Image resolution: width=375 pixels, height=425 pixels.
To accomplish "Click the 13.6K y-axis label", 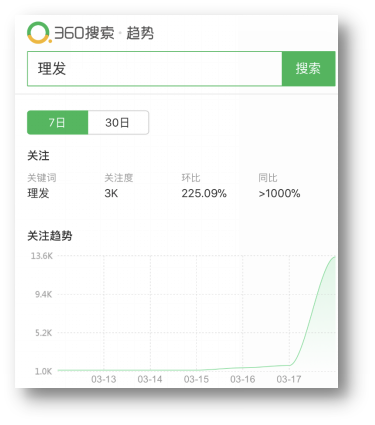I will (x=42, y=256).
